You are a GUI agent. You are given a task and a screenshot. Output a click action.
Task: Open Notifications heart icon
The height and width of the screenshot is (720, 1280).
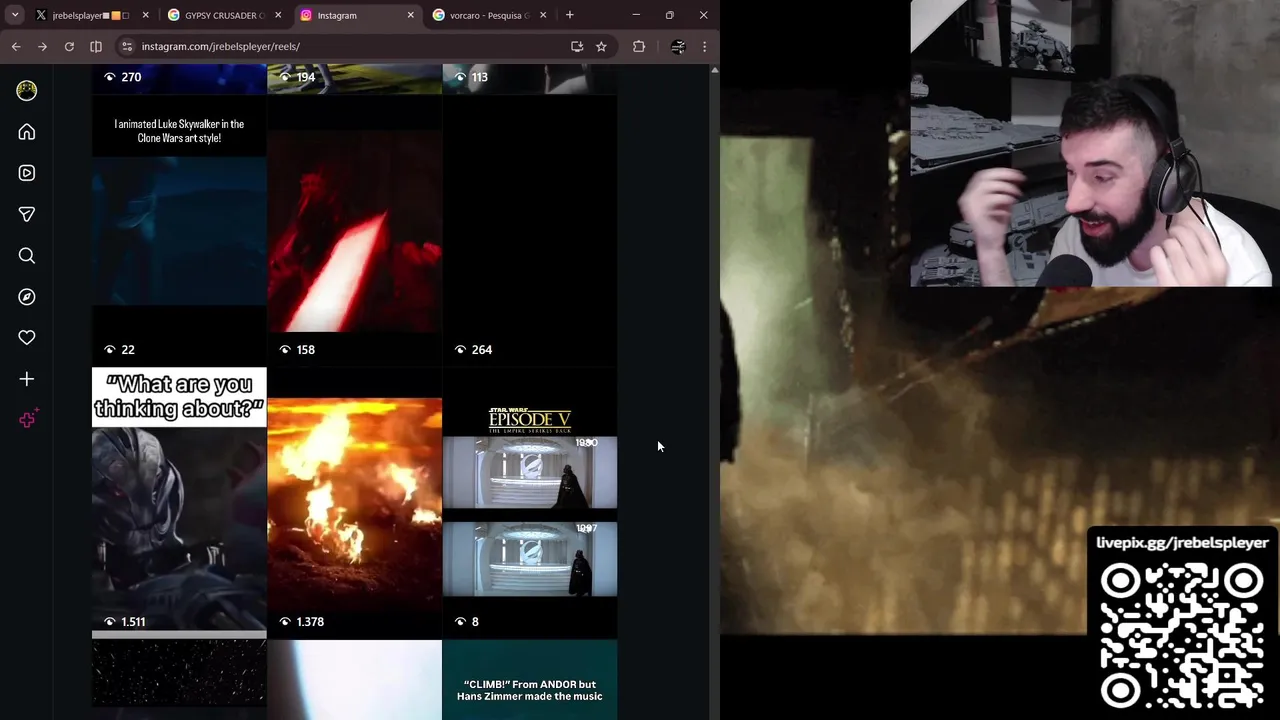pyautogui.click(x=27, y=338)
